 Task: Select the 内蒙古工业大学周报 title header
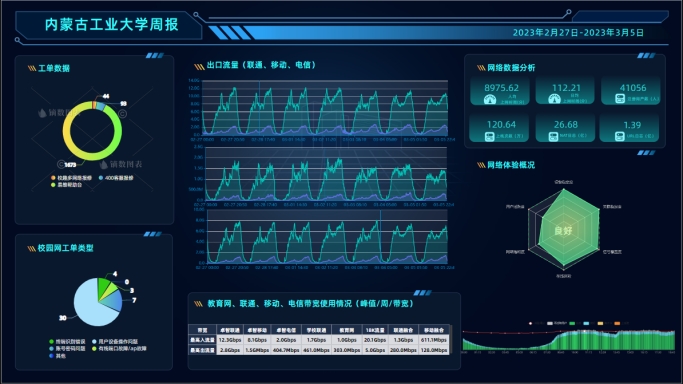pyautogui.click(x=112, y=24)
